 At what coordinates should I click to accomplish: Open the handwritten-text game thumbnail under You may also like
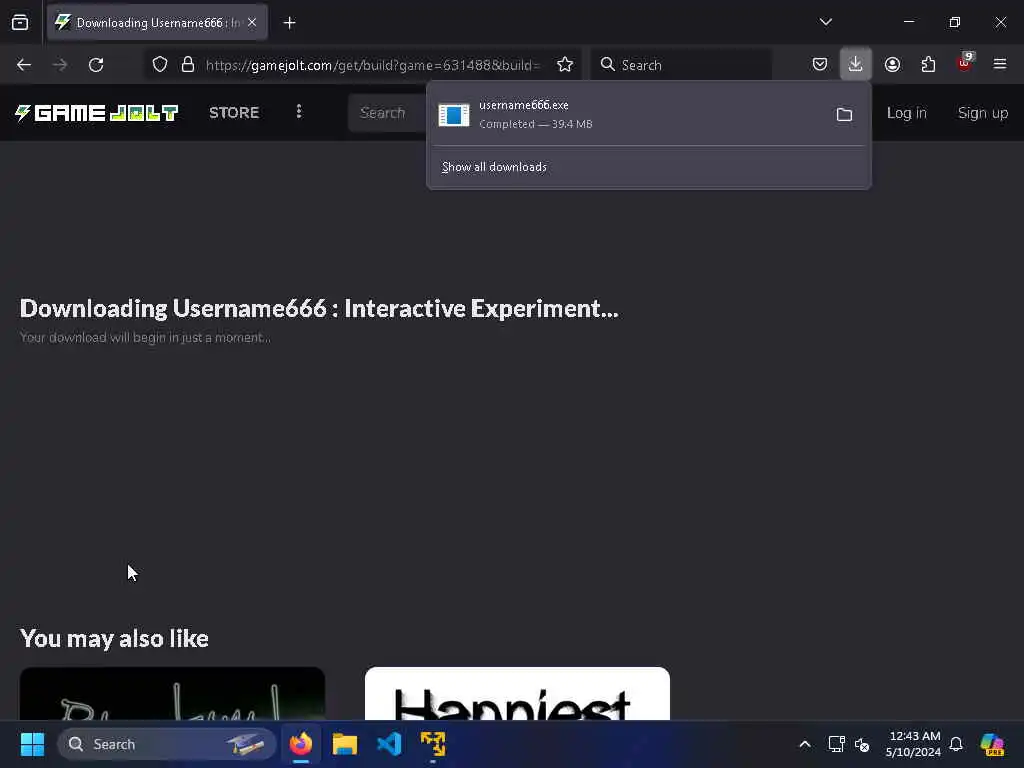pos(172,694)
